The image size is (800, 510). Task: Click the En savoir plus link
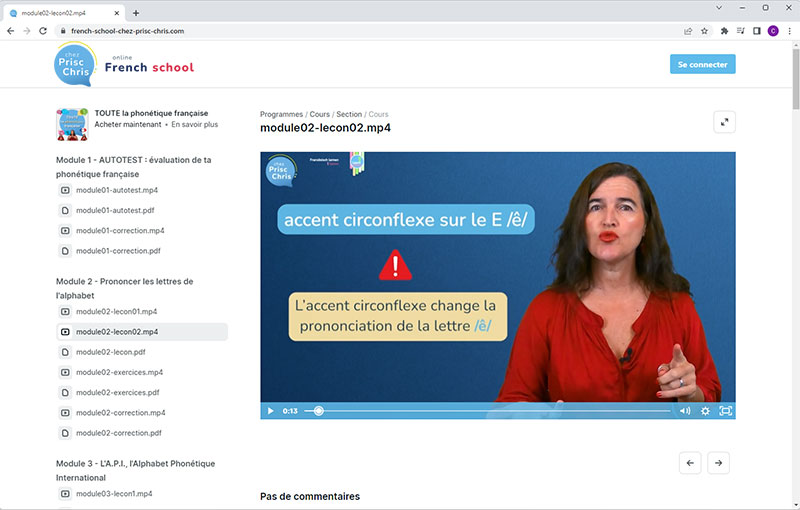(194, 125)
